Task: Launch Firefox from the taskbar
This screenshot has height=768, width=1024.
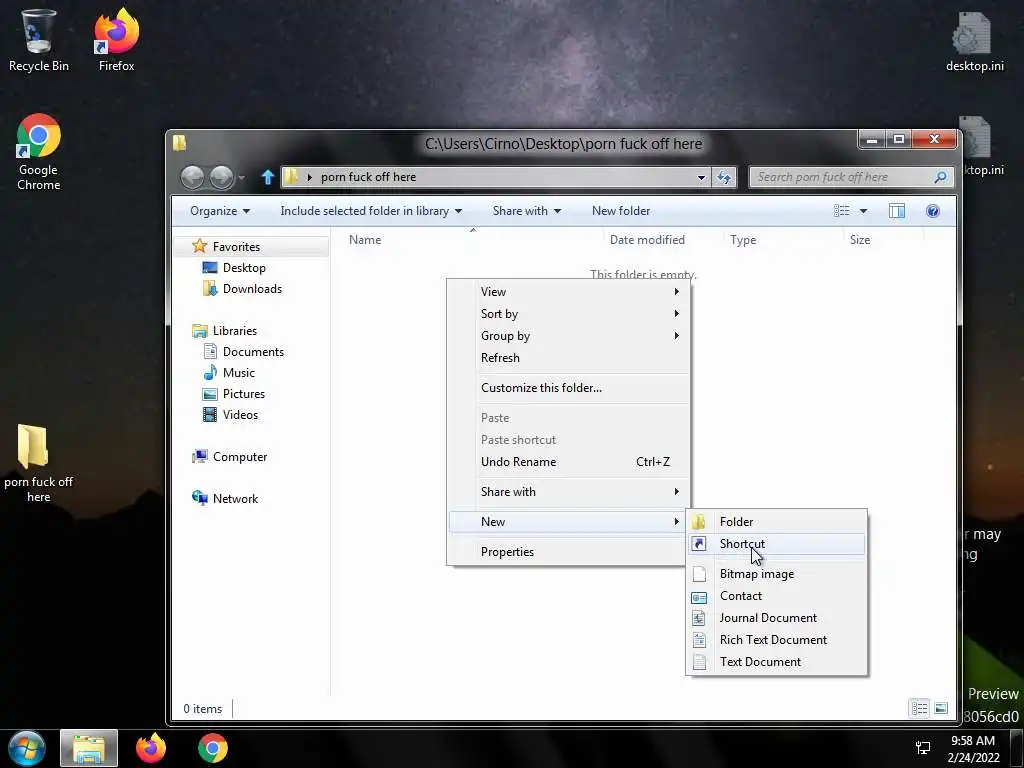Action: (x=151, y=748)
